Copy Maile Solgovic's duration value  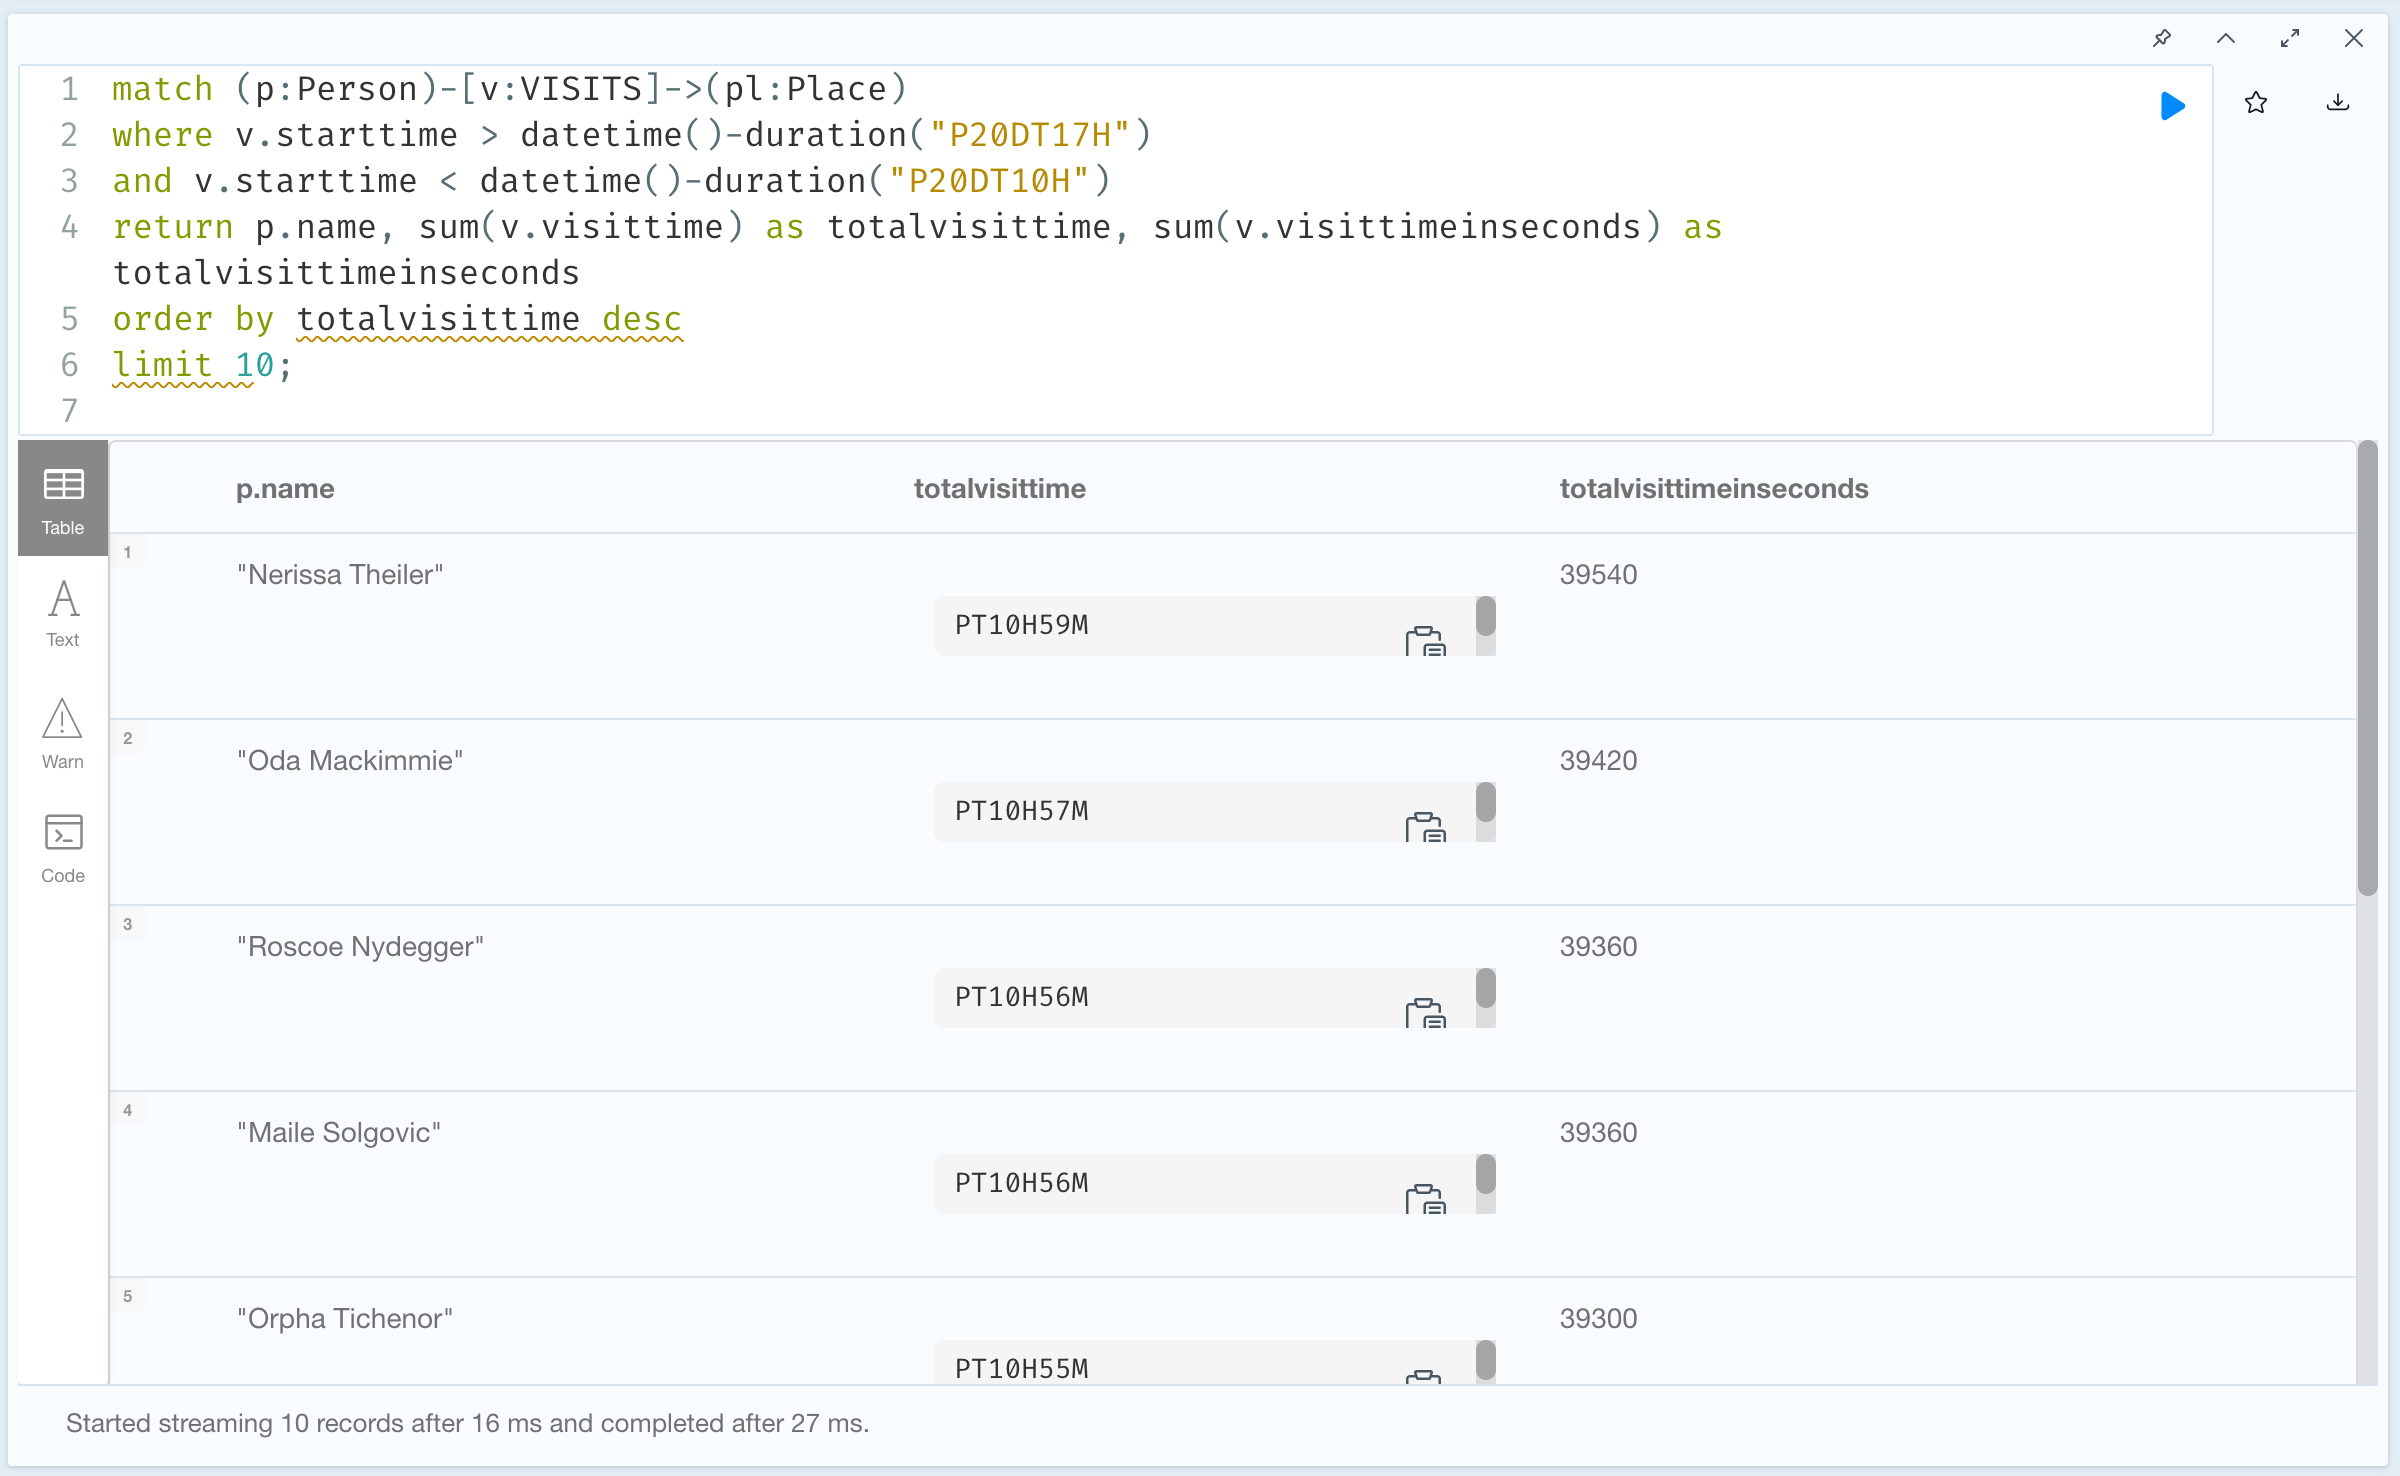[1425, 1199]
